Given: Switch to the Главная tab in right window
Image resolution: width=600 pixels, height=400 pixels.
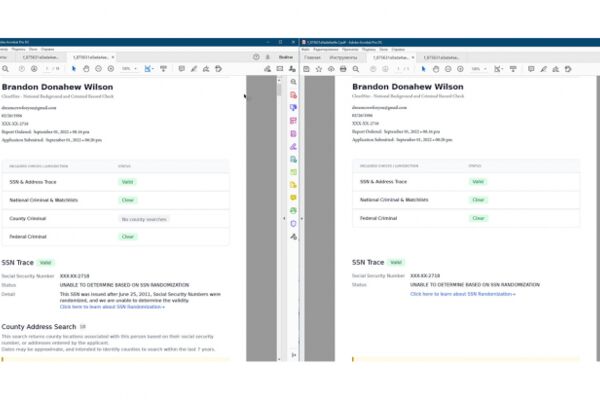Looking at the screenshot, I should tap(312, 57).
